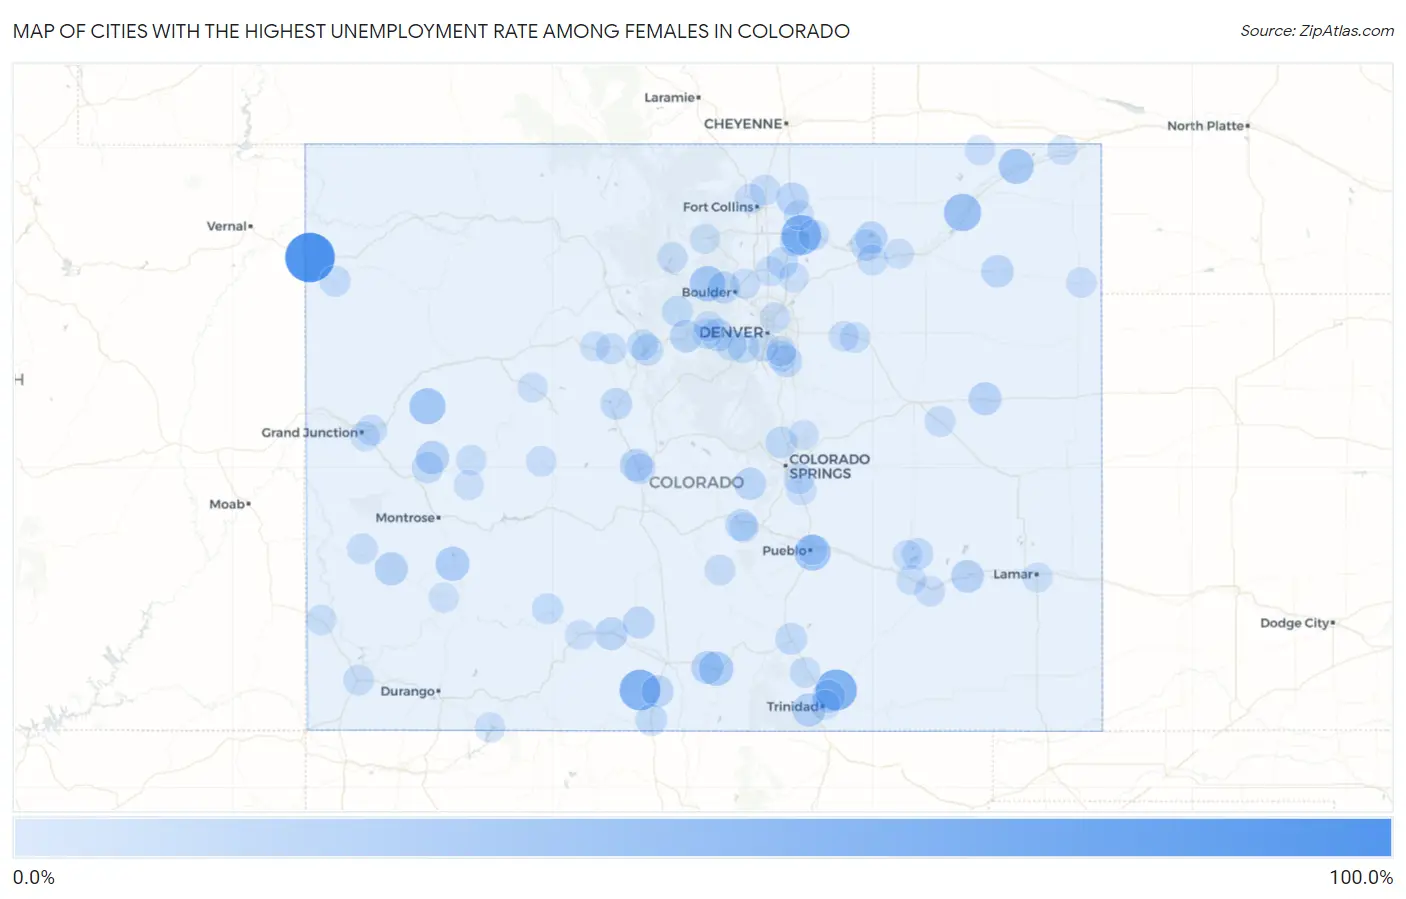
Task: Click the DENVER map label
Action: click(x=733, y=332)
